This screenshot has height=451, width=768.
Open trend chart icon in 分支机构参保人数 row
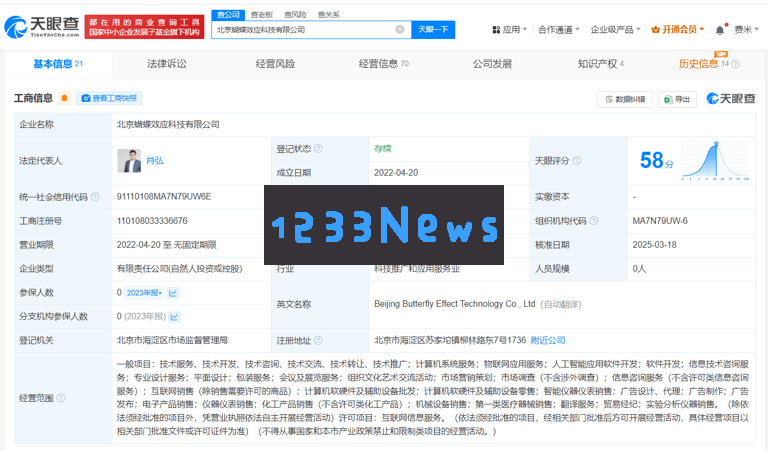click(174, 317)
